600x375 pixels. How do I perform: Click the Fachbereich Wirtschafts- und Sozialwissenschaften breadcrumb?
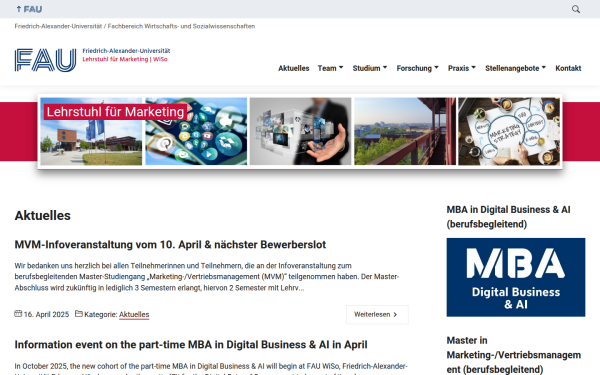pyautogui.click(x=181, y=26)
